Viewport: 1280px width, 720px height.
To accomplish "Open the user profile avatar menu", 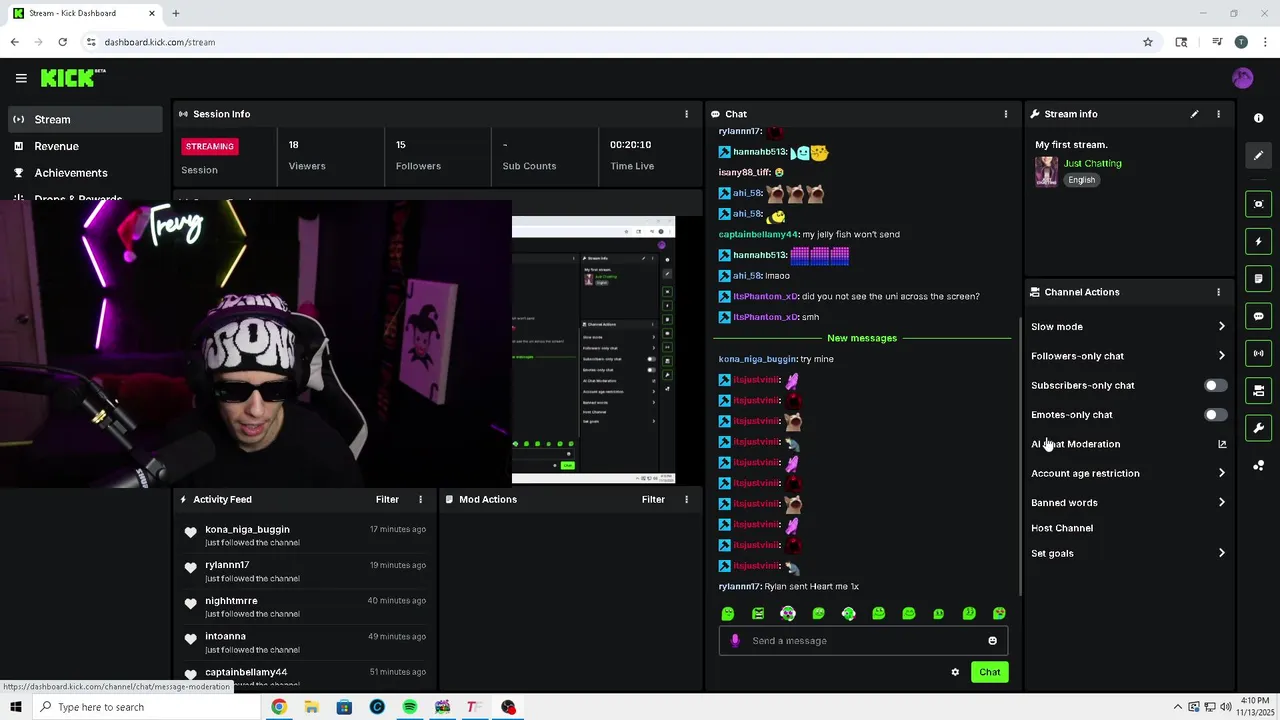I will 1243,78.
